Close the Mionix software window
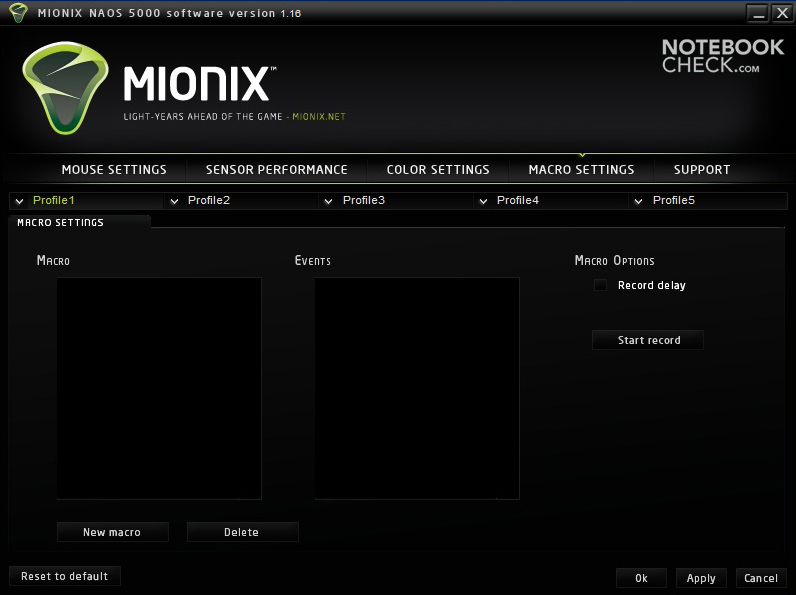 coord(782,13)
